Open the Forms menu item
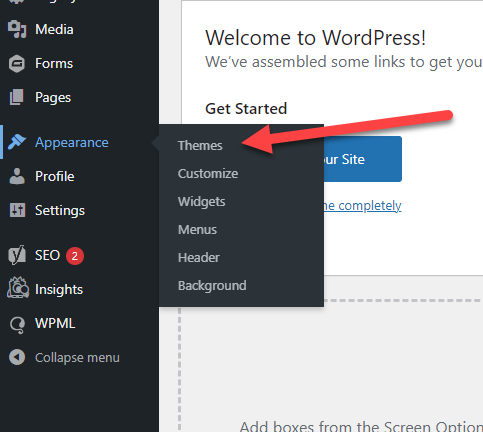Screen dimensions: 483x432 tap(54, 63)
